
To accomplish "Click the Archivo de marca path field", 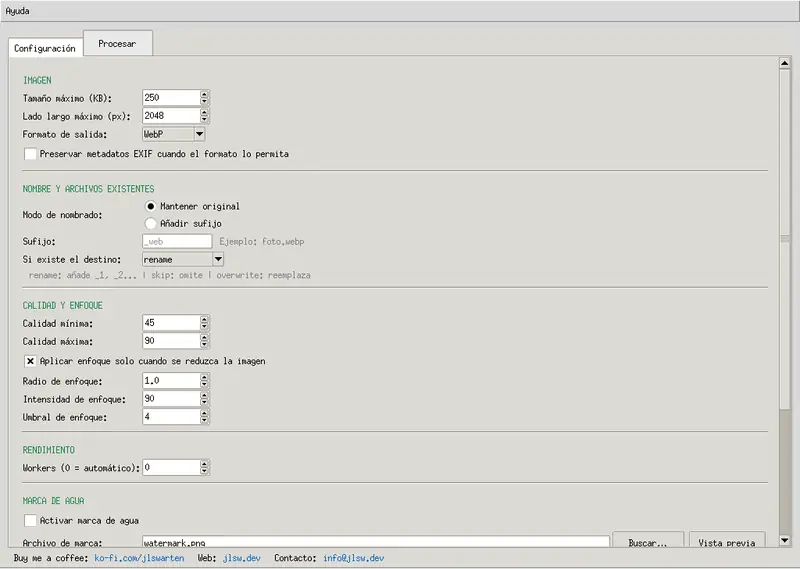I will point(376,541).
